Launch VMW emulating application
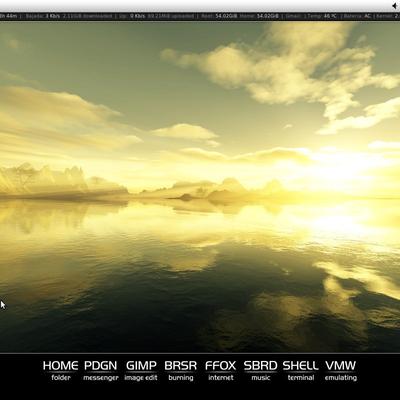The width and height of the screenshot is (400, 400). click(x=341, y=370)
